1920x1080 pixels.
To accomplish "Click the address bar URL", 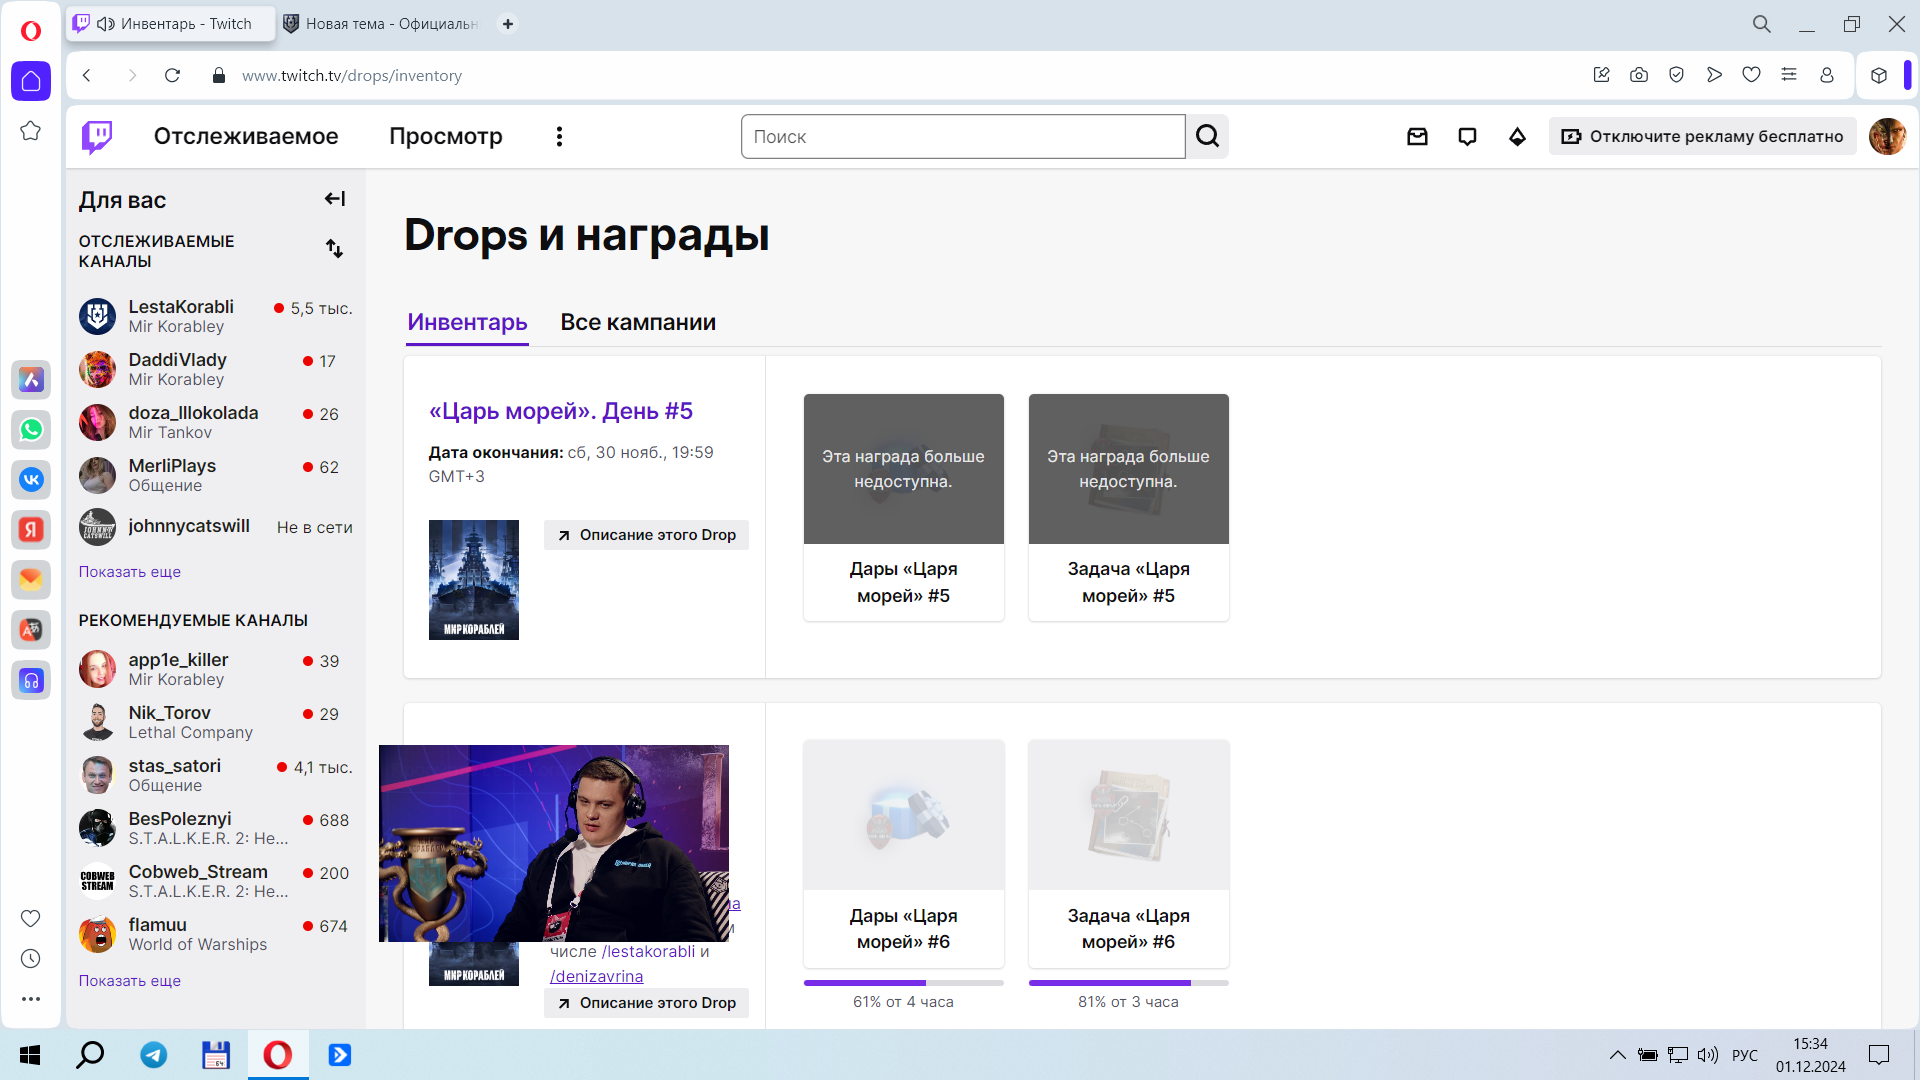I will tap(352, 76).
